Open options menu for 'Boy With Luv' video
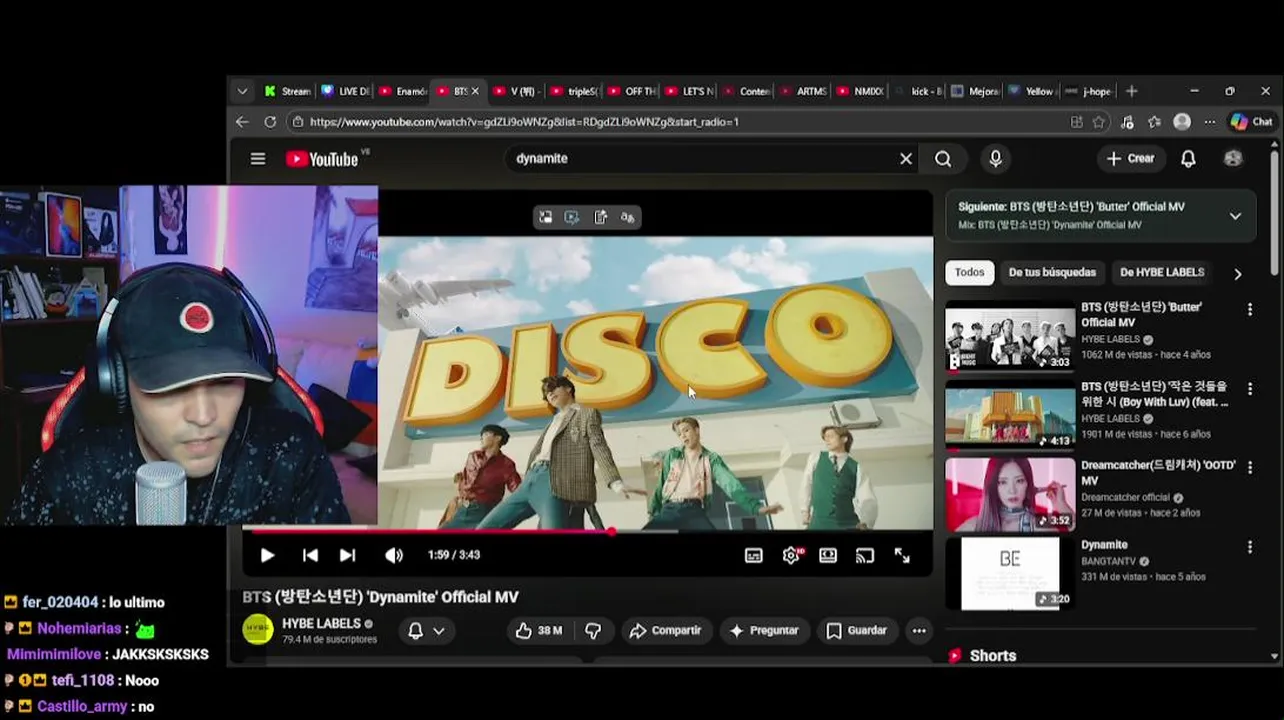This screenshot has width=1284, height=720. [1249, 389]
